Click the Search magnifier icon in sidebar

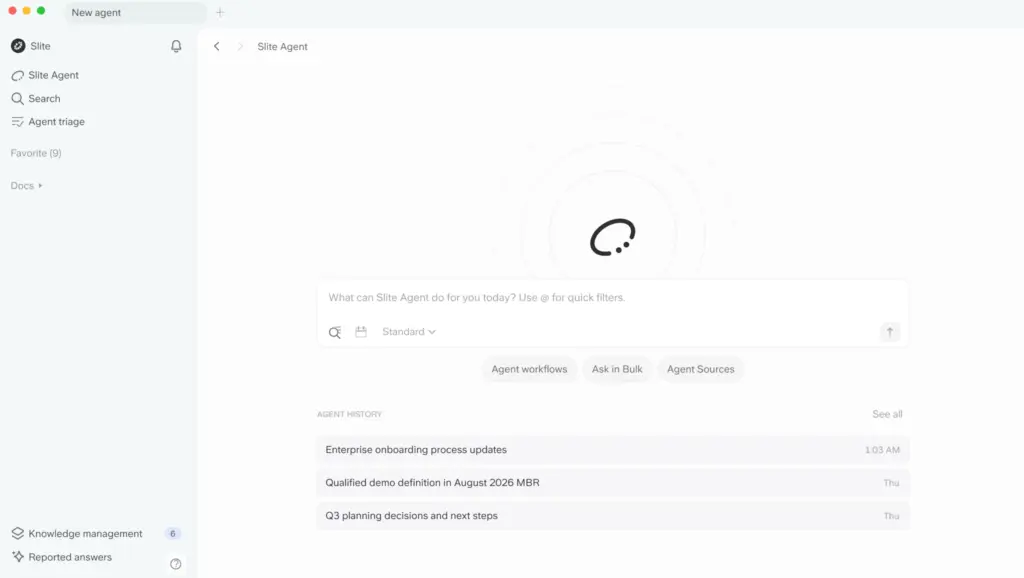[18, 99]
